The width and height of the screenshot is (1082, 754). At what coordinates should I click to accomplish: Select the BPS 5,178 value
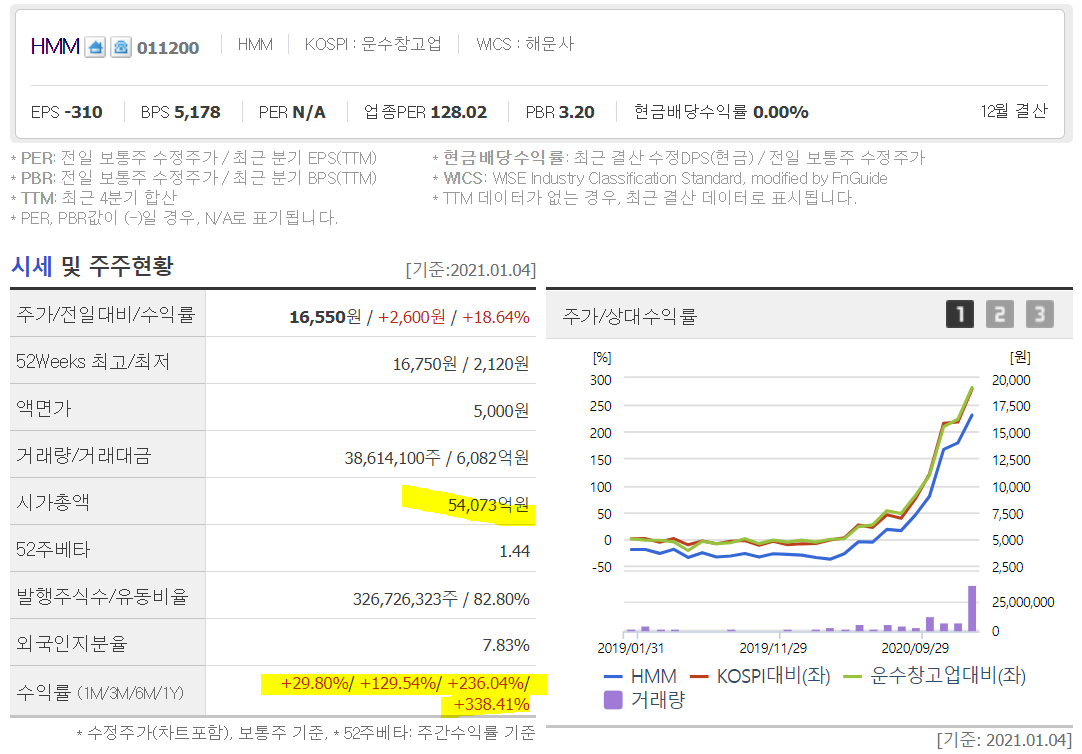coord(180,112)
